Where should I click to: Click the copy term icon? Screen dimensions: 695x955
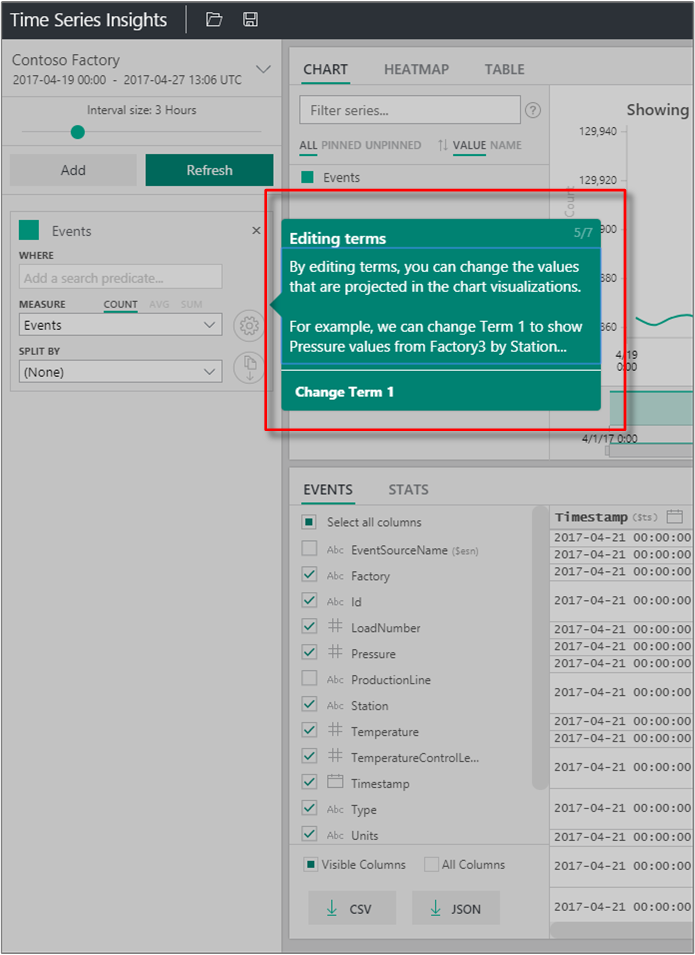click(249, 368)
